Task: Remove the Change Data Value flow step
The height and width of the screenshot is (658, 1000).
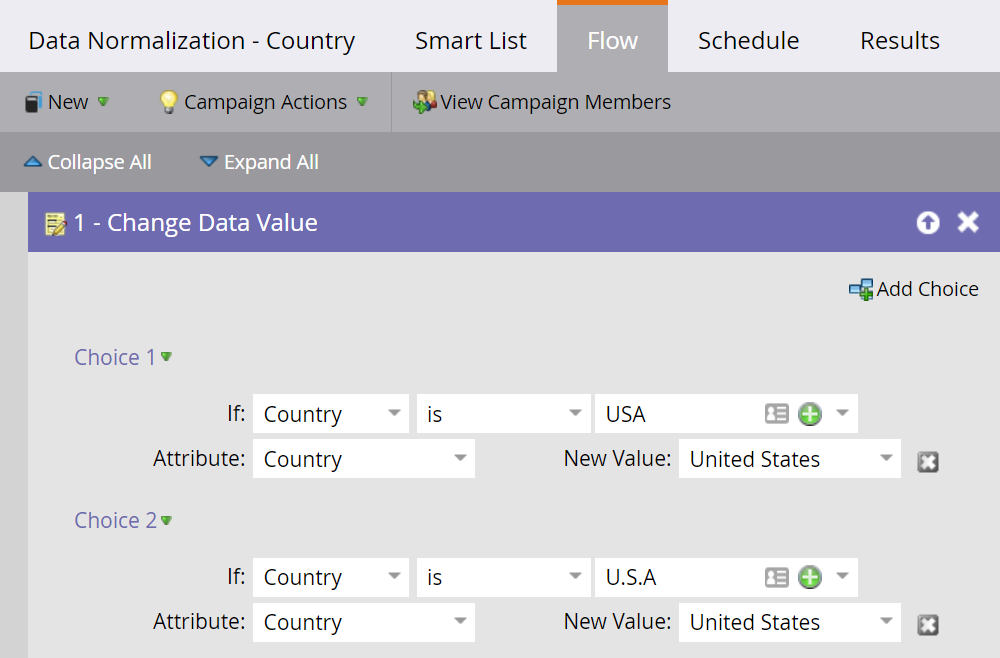Action: pyautogui.click(x=968, y=223)
